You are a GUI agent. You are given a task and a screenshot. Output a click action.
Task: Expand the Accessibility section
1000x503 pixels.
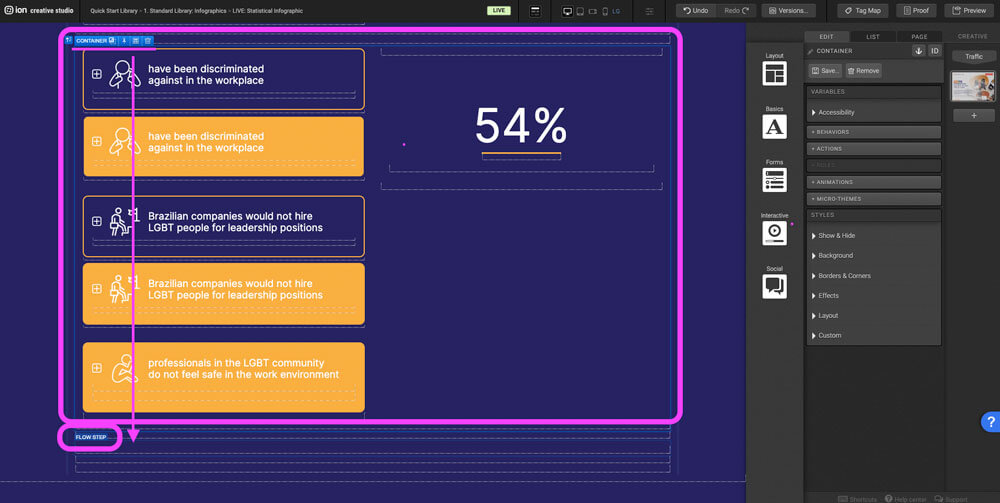pos(836,112)
